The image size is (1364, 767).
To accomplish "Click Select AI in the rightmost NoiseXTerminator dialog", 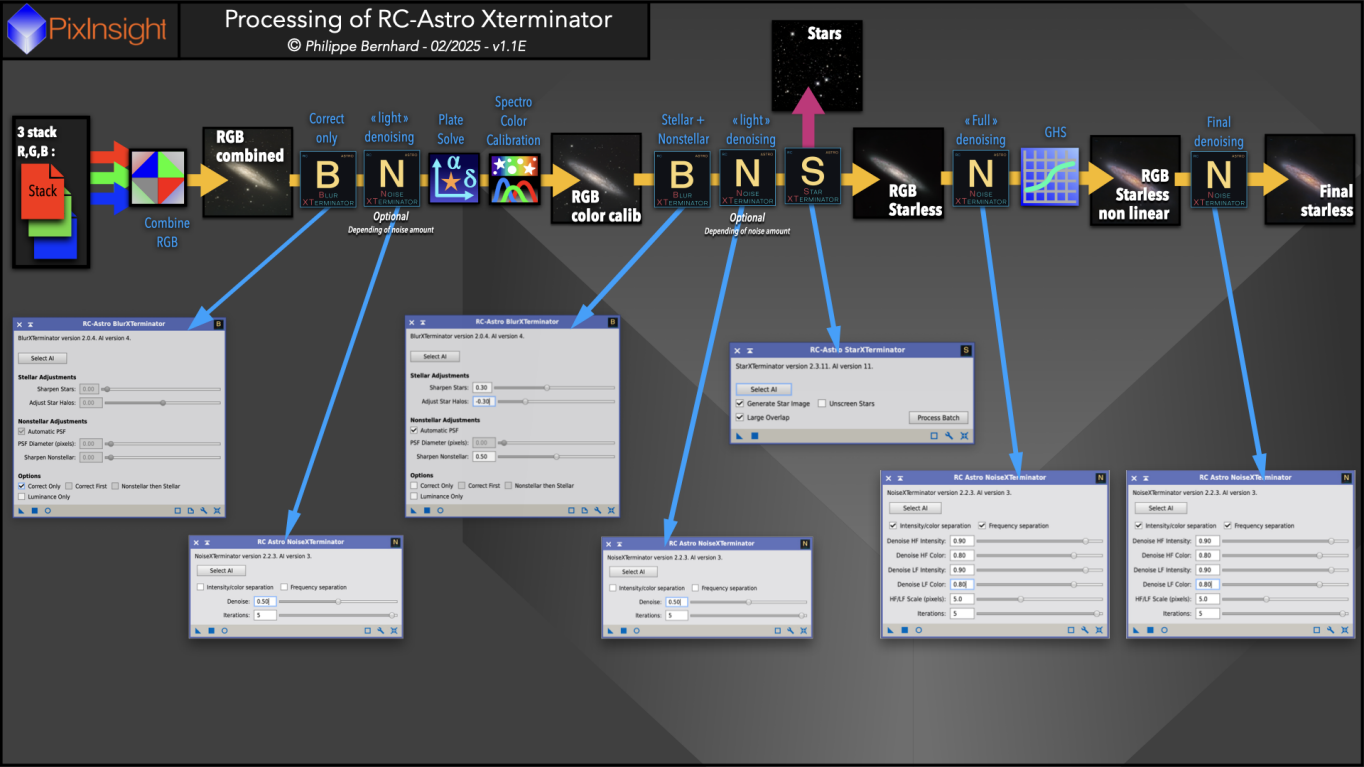I will 1159,508.
